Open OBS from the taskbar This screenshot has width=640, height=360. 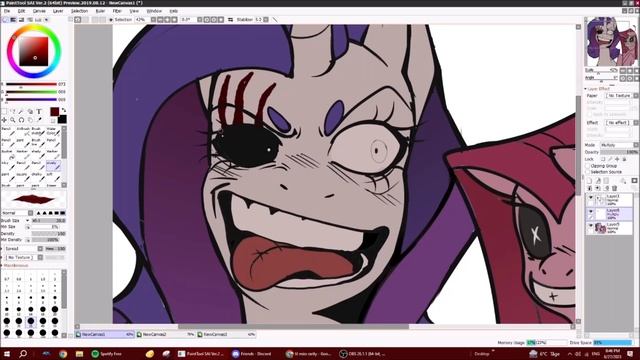coord(363,354)
